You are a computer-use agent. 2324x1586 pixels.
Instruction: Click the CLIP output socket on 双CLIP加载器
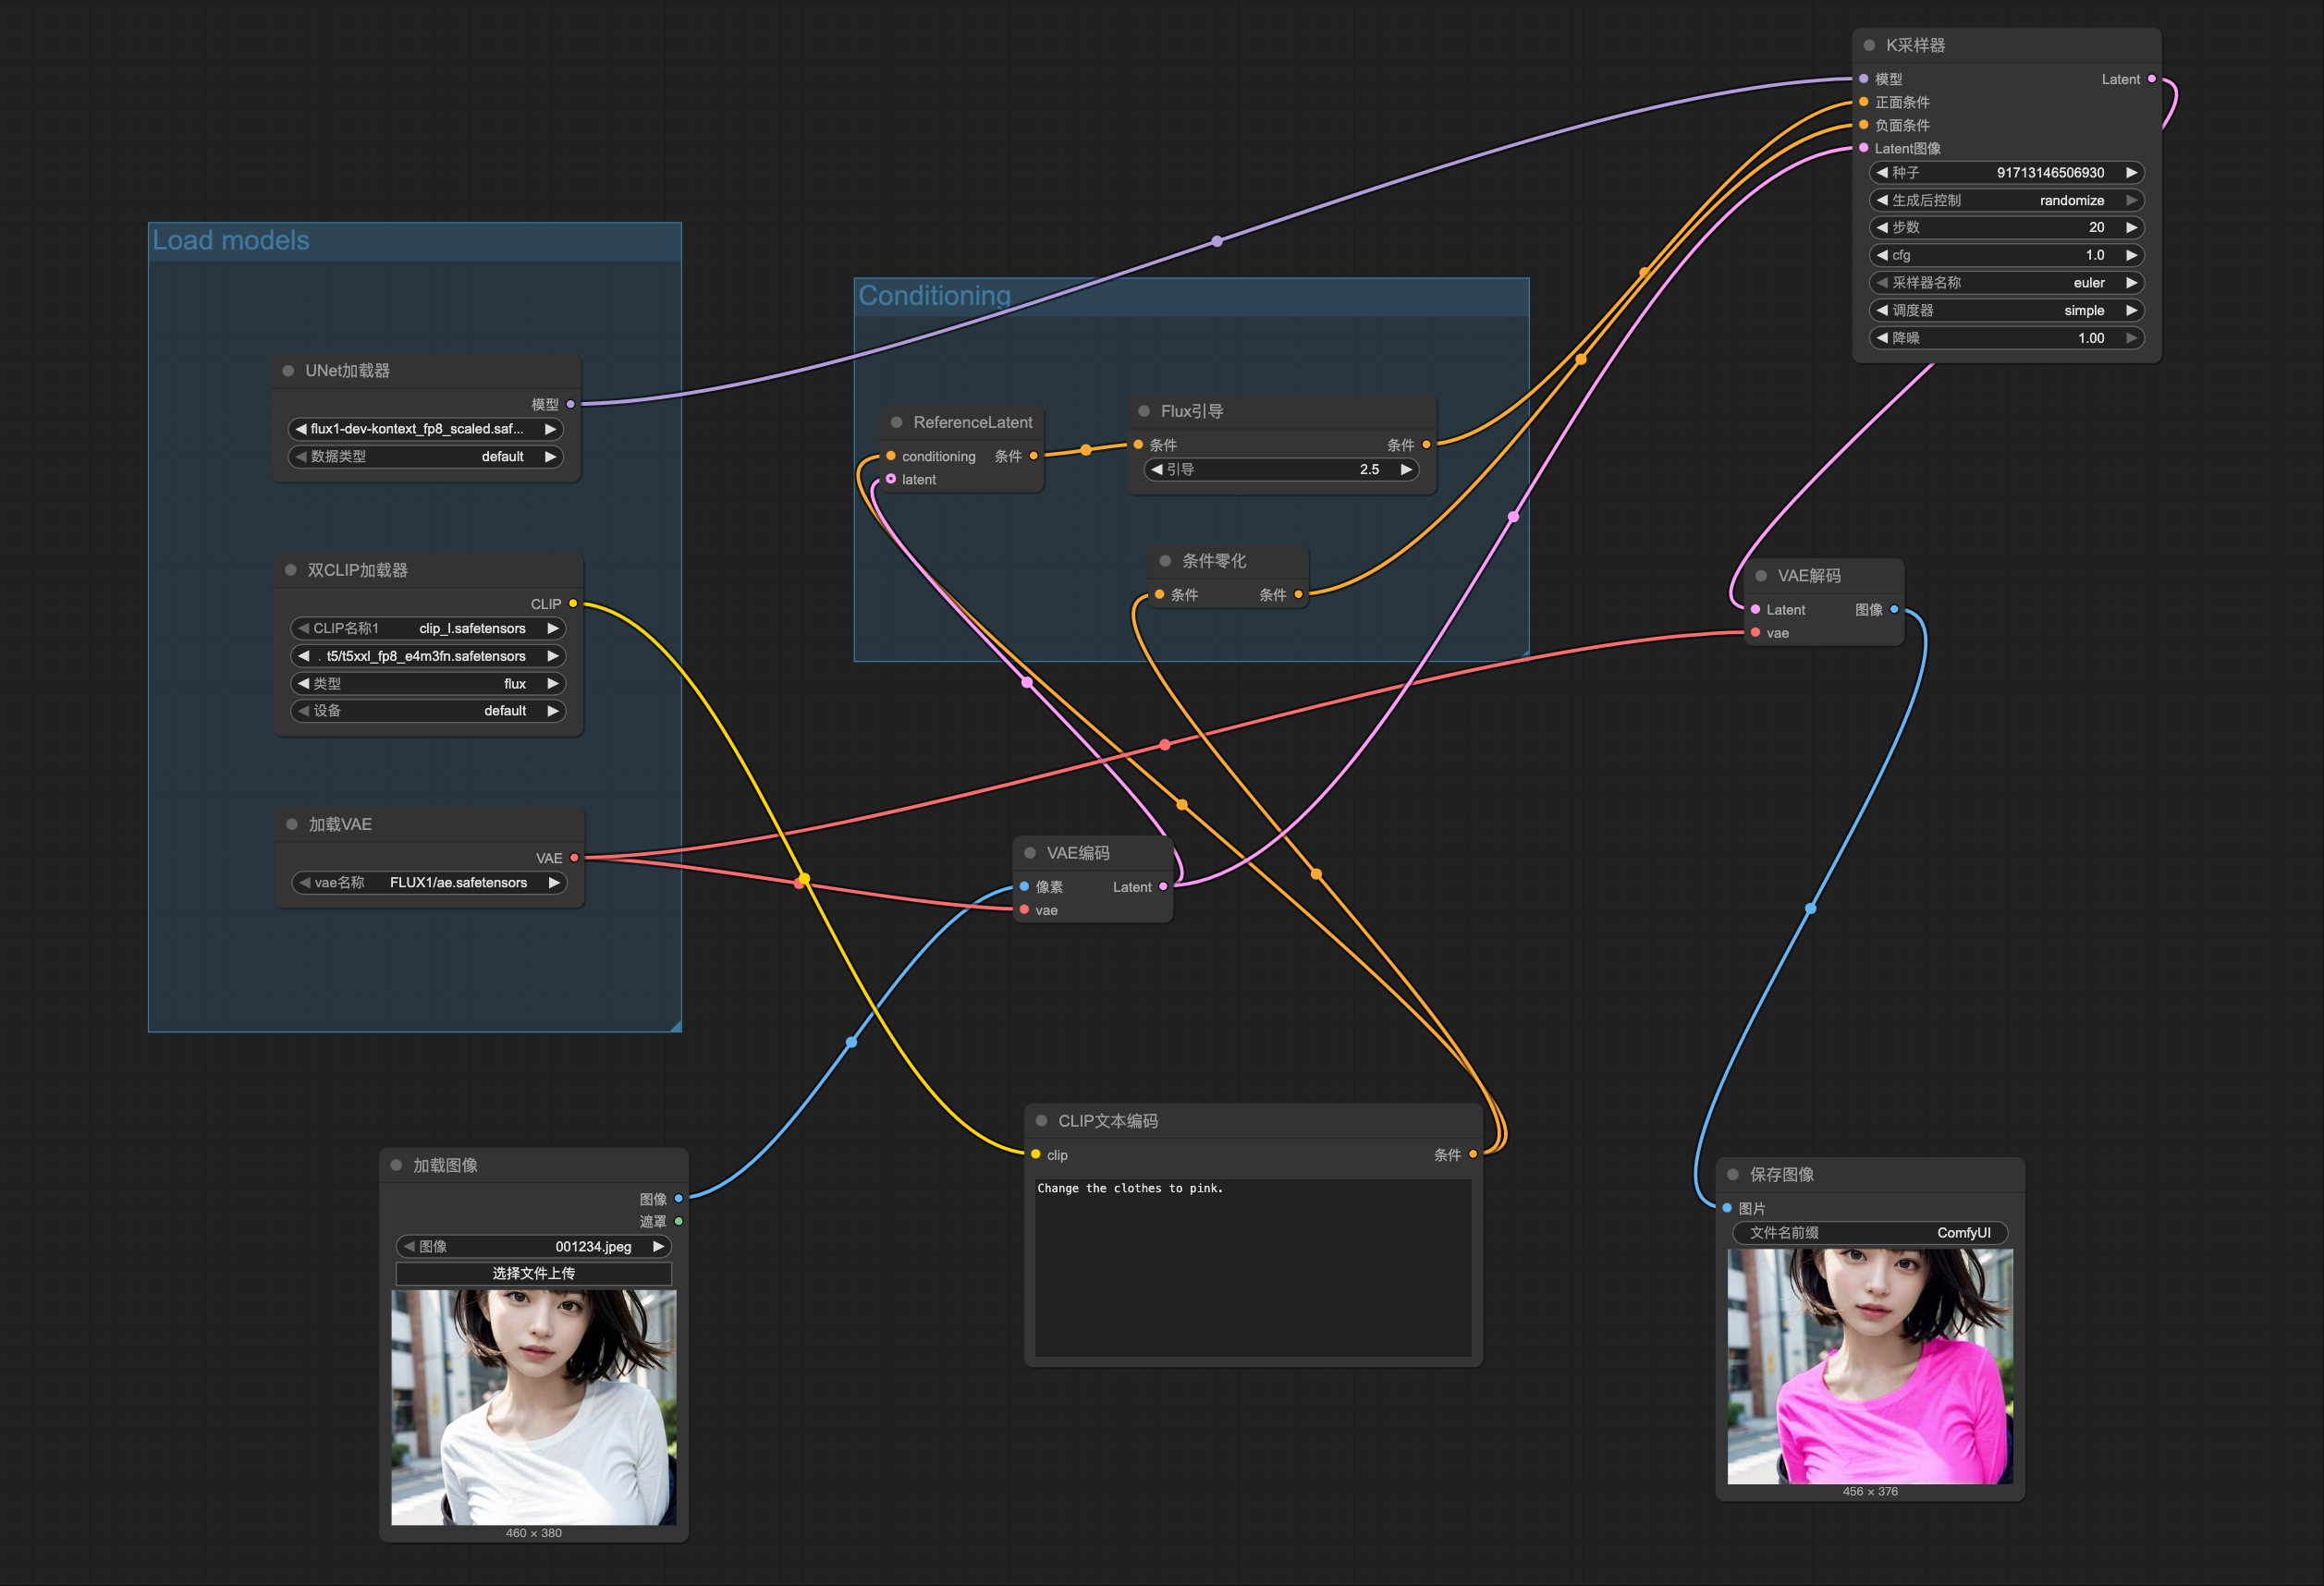[572, 604]
